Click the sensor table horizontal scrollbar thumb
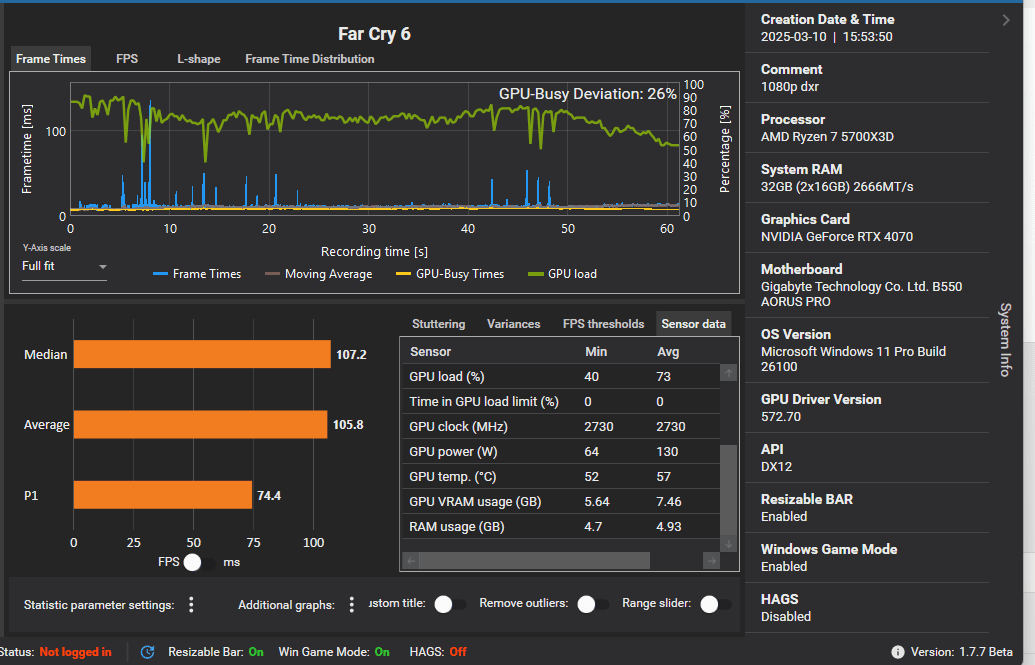The image size is (1035, 665). pos(535,561)
